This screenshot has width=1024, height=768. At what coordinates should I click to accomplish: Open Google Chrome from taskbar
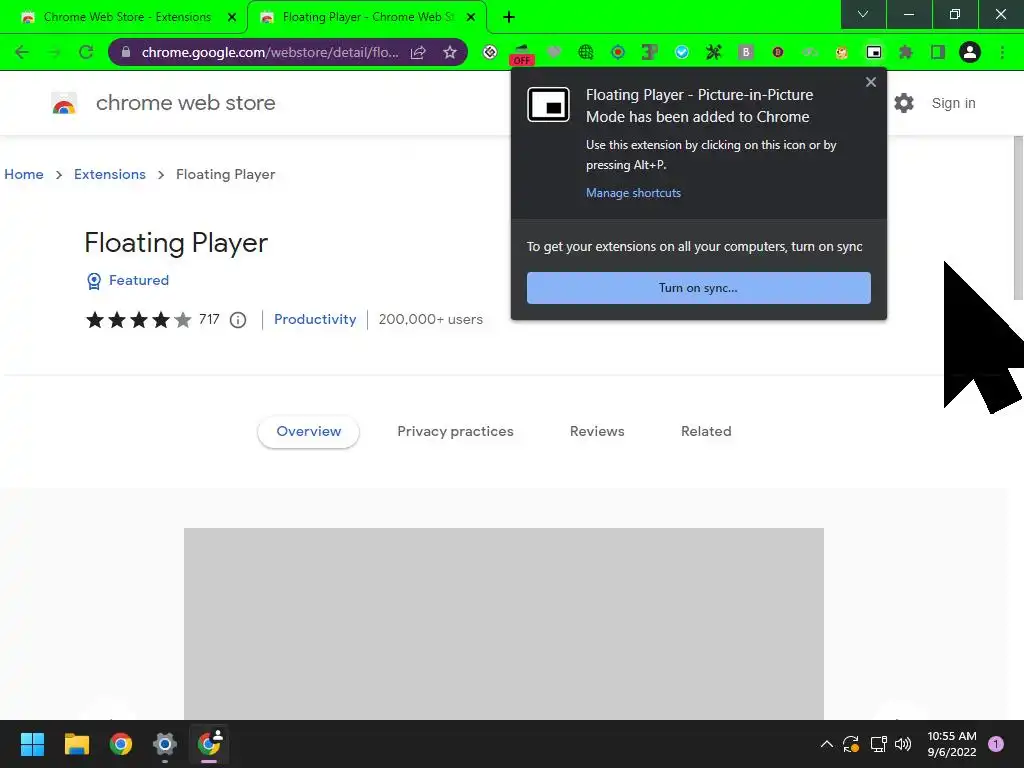pos(121,744)
